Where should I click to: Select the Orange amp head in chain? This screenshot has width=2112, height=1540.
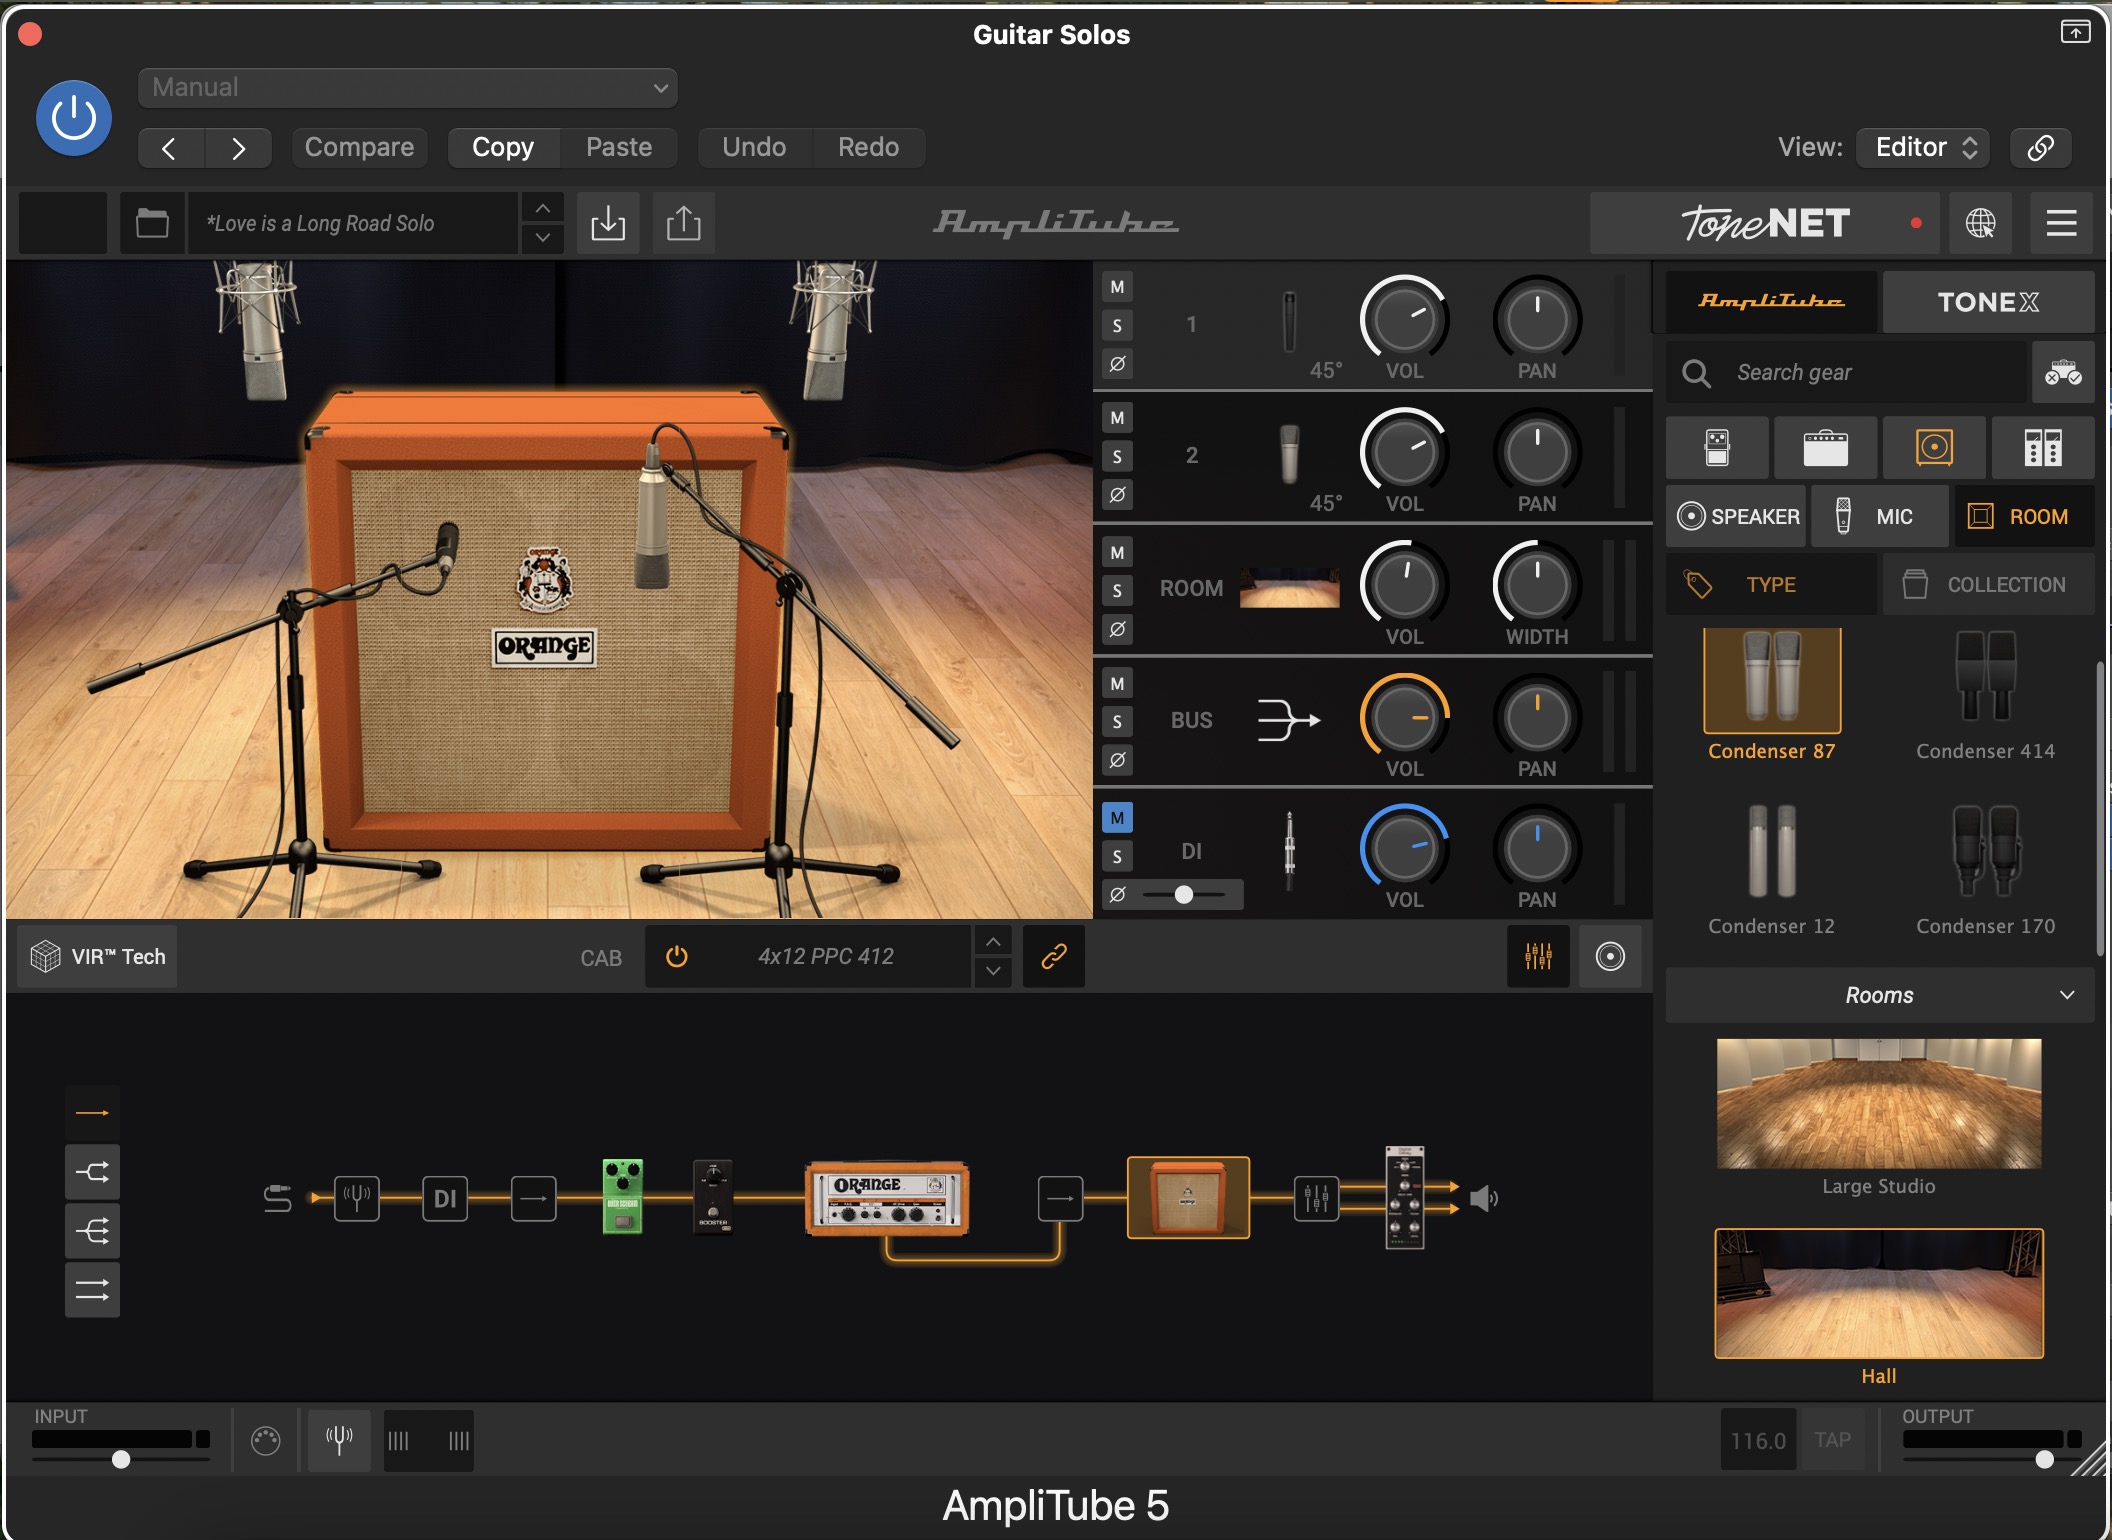click(887, 1198)
